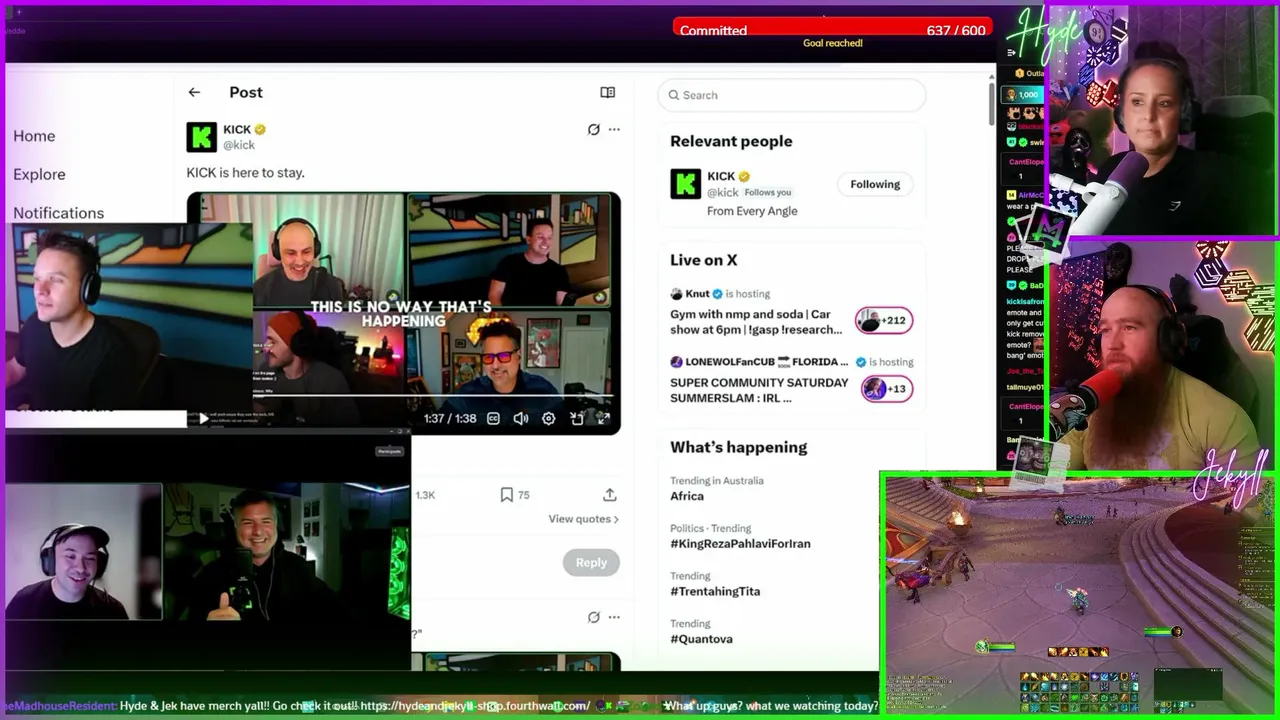Click the +13 listeners badge
1280x720 pixels.
click(x=887, y=389)
